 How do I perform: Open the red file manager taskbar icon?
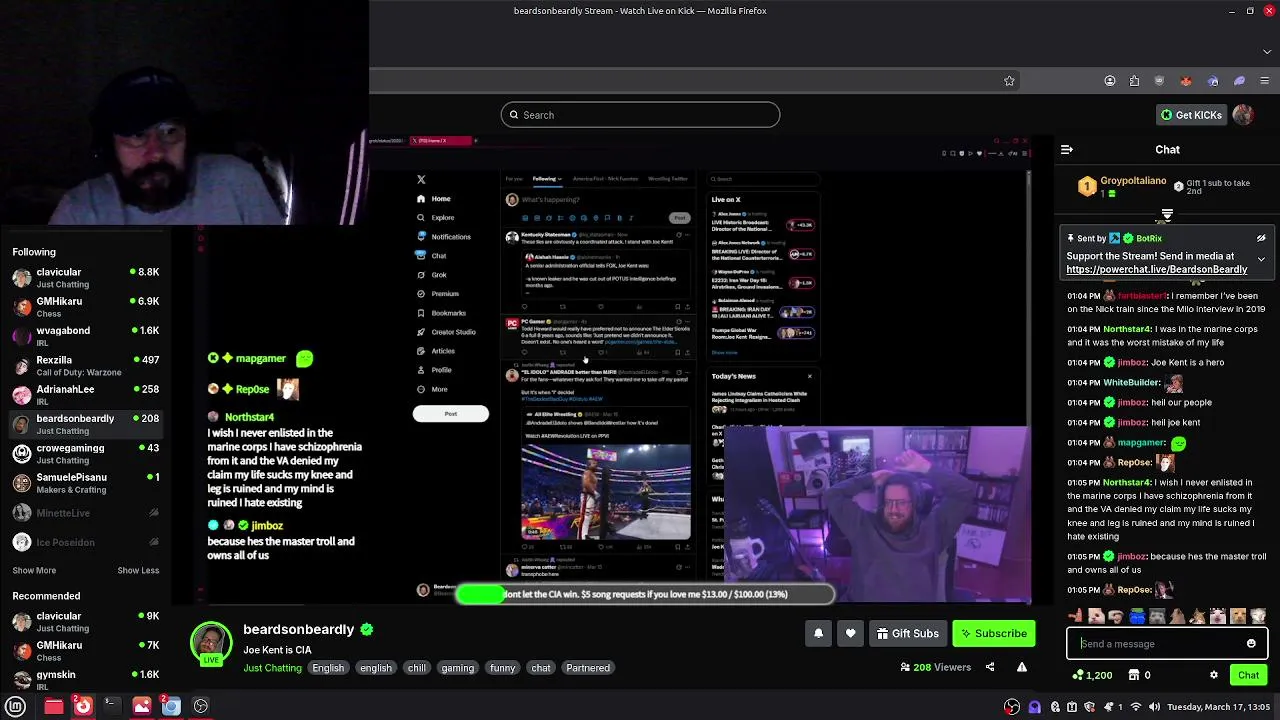(54, 706)
